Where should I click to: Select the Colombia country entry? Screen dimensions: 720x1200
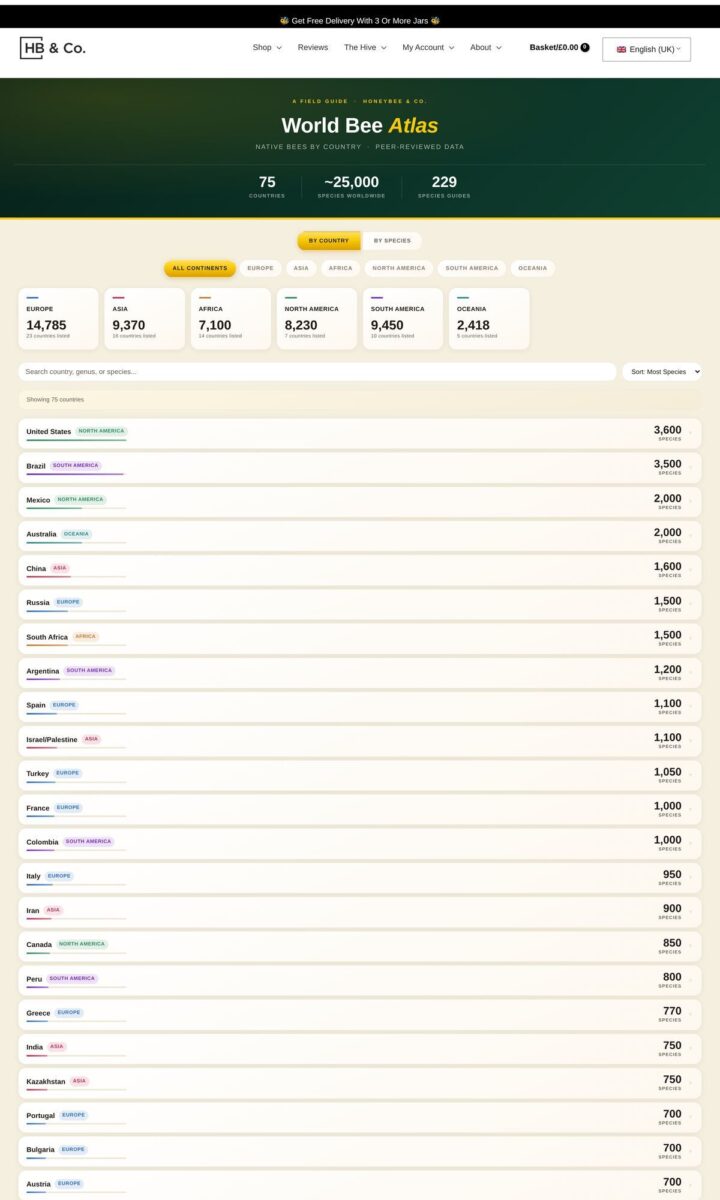360,843
